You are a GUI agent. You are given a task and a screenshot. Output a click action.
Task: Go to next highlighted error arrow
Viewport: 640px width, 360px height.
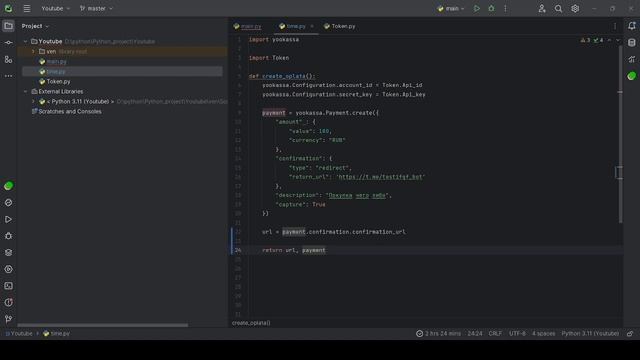[617, 40]
